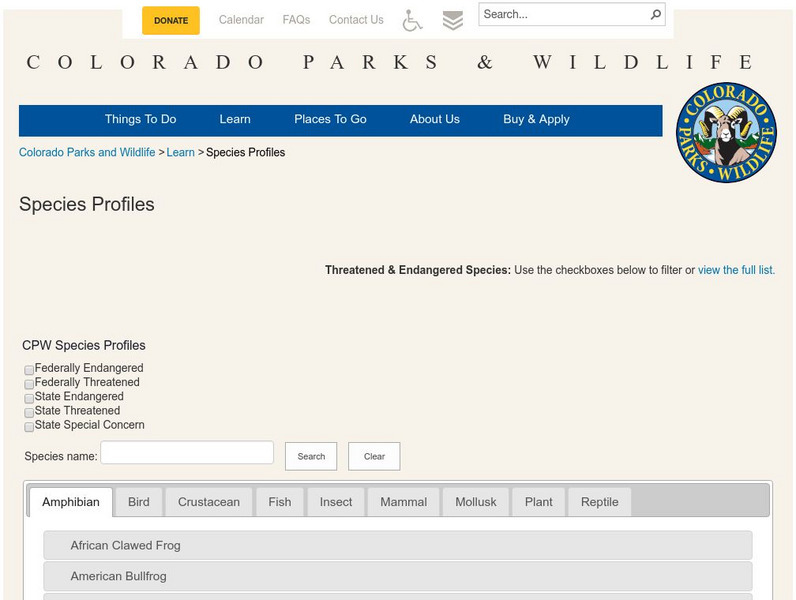Check the Federally Threatened checkbox
This screenshot has height=600, width=796.
click(29, 384)
